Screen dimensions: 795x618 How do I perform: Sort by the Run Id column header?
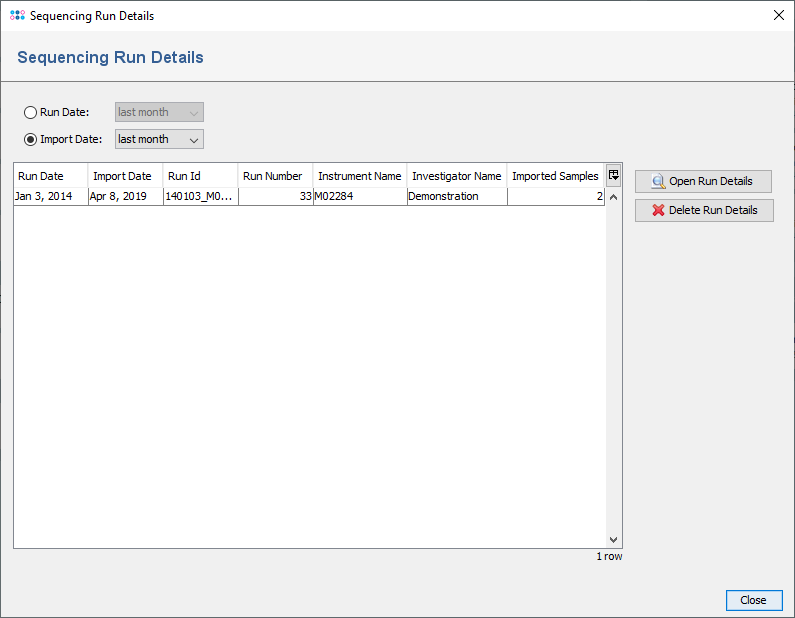pos(200,176)
